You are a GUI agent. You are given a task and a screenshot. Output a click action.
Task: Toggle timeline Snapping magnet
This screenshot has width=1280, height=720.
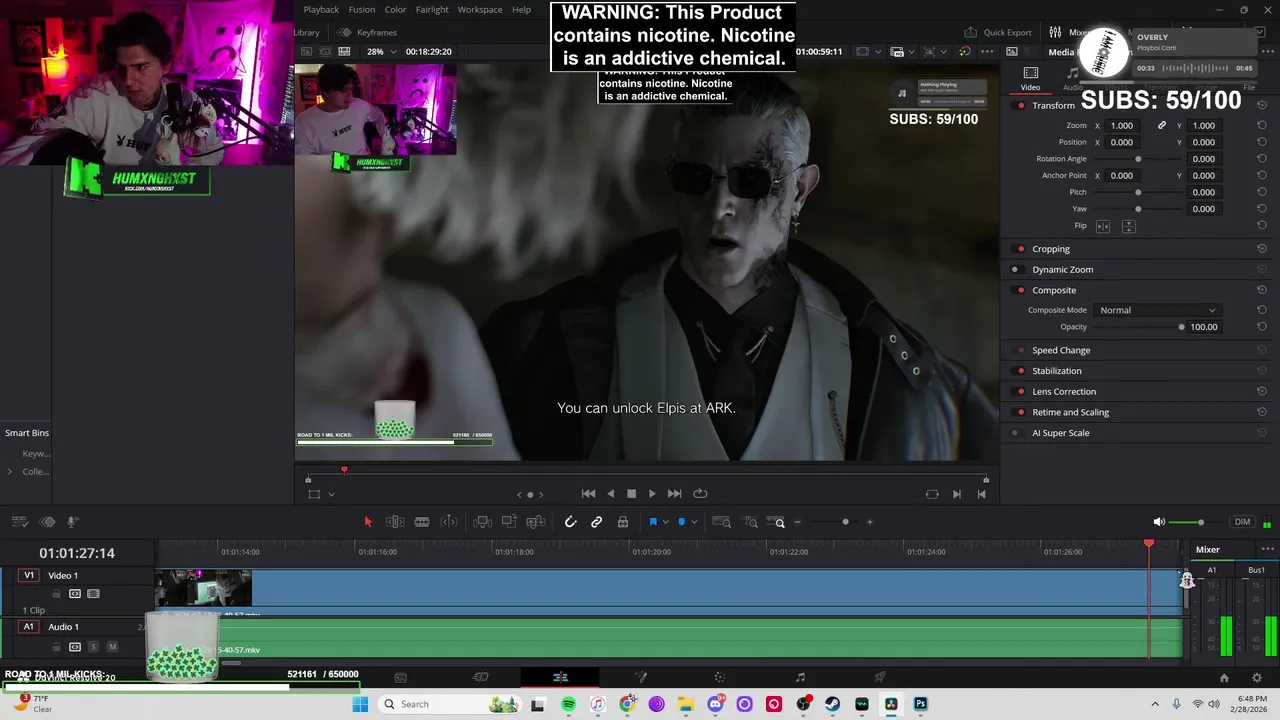[570, 522]
